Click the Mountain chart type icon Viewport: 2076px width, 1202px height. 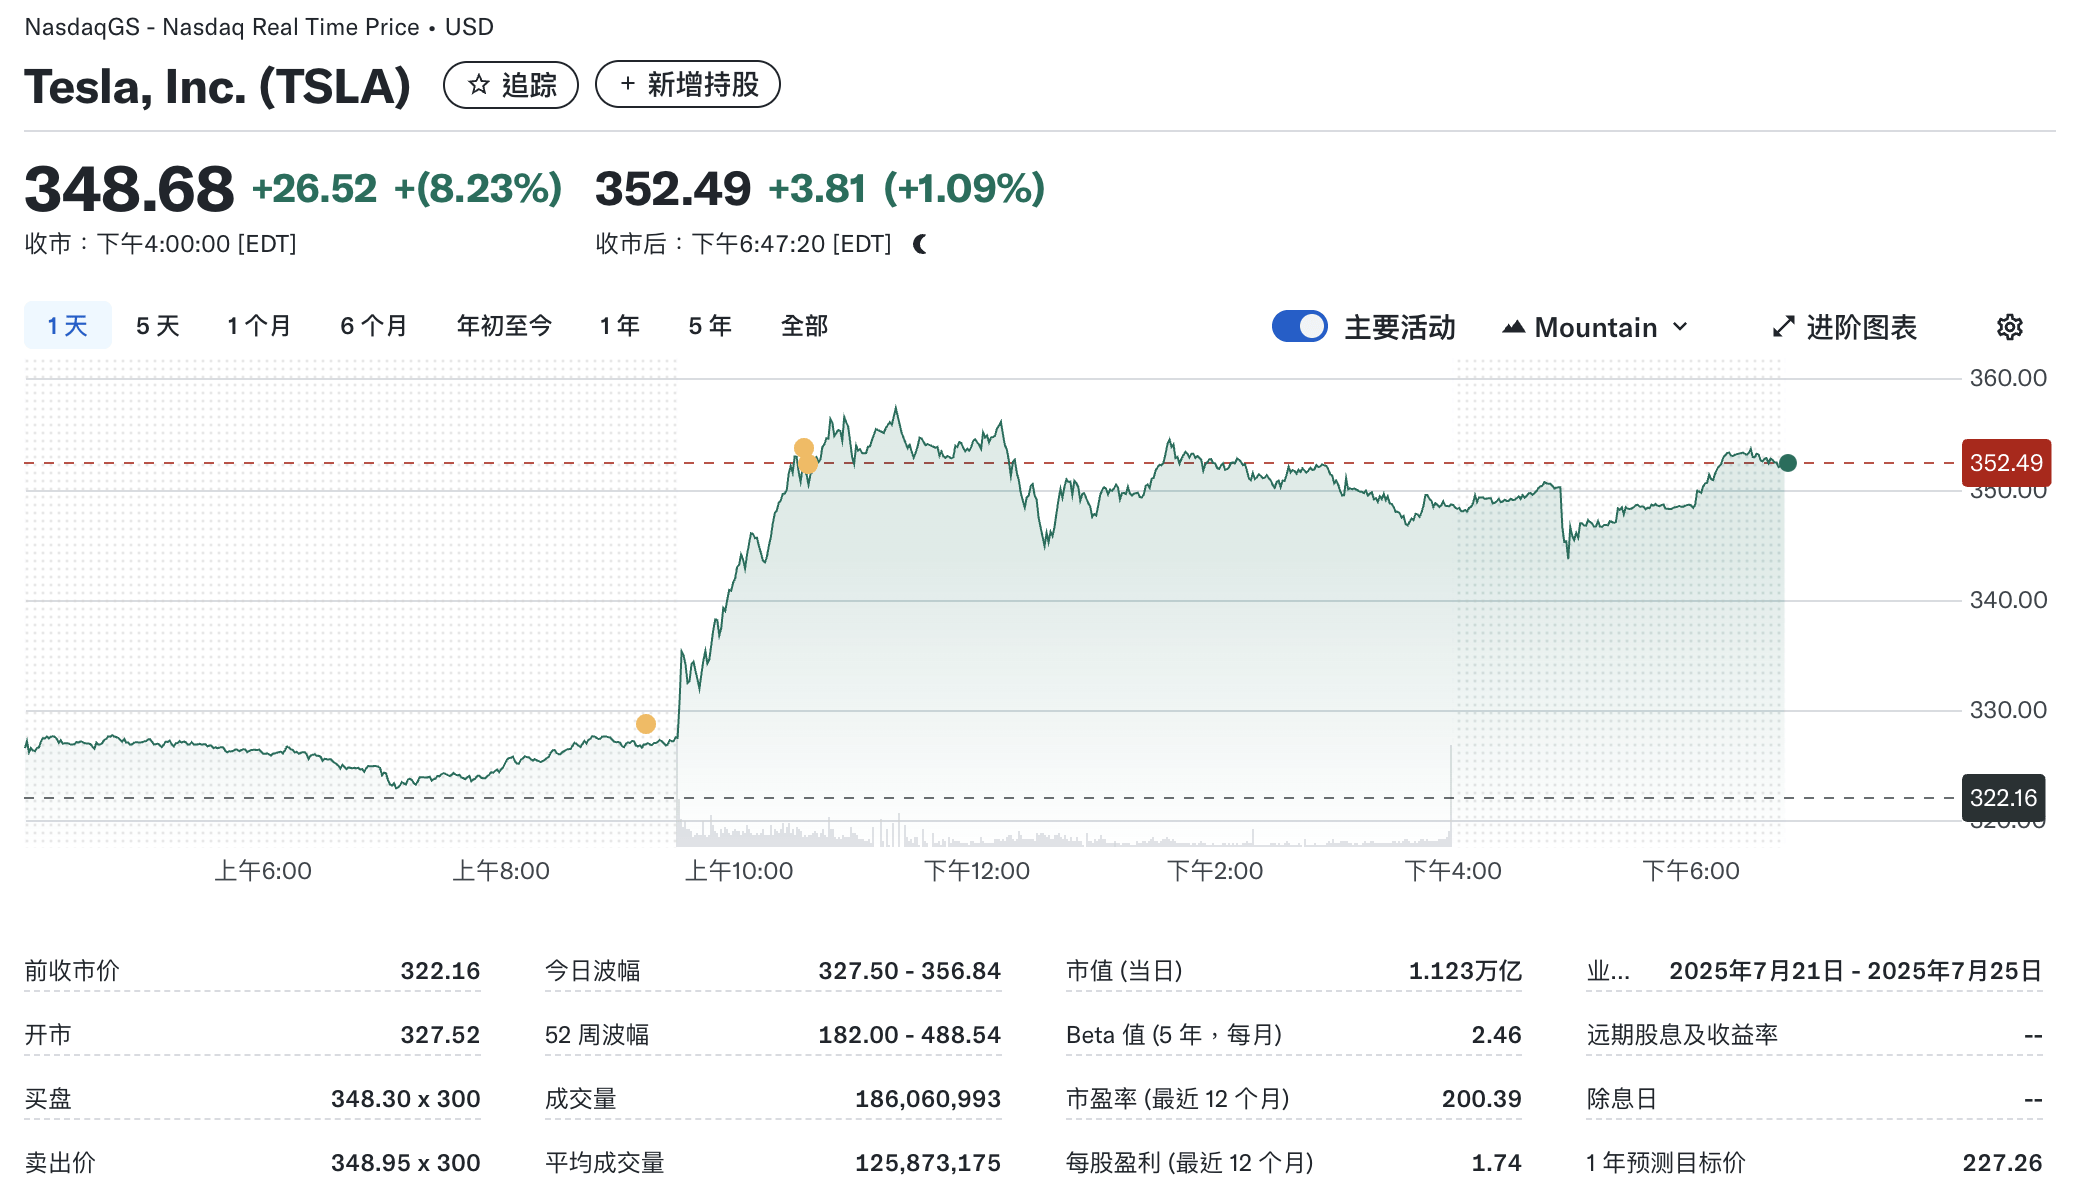click(1513, 327)
